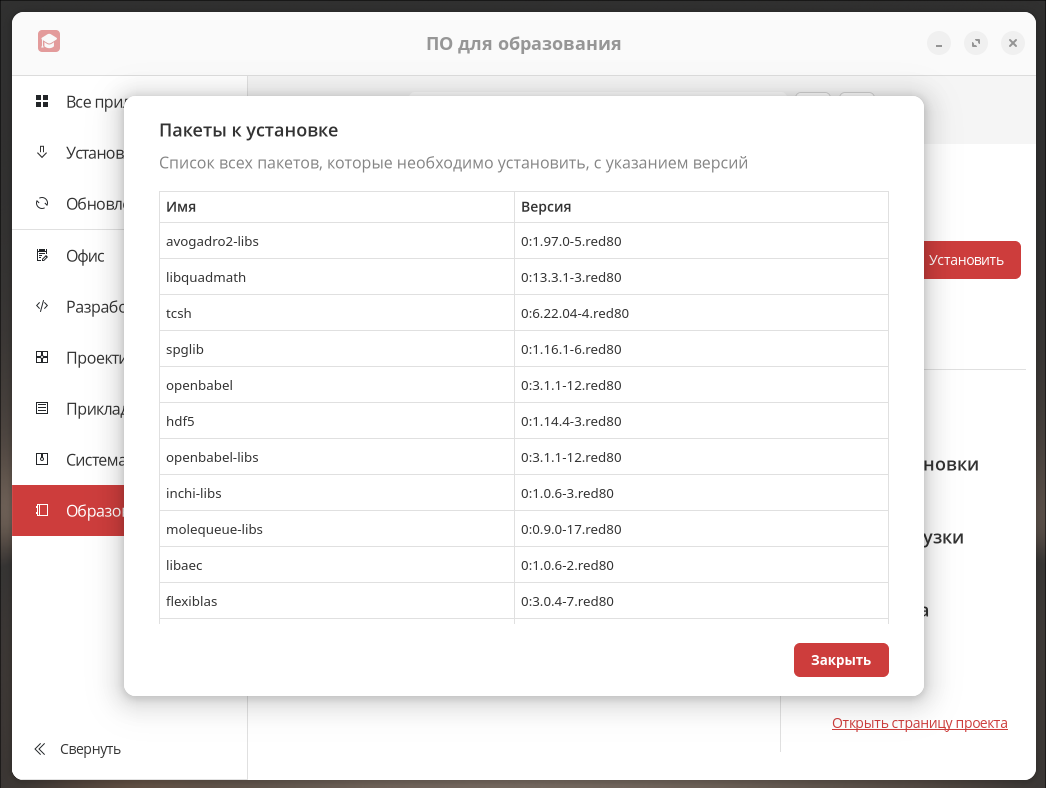Screen dimensions: 1046x788
Task: Close the package list with 'Закрыть'
Action: (x=841, y=660)
